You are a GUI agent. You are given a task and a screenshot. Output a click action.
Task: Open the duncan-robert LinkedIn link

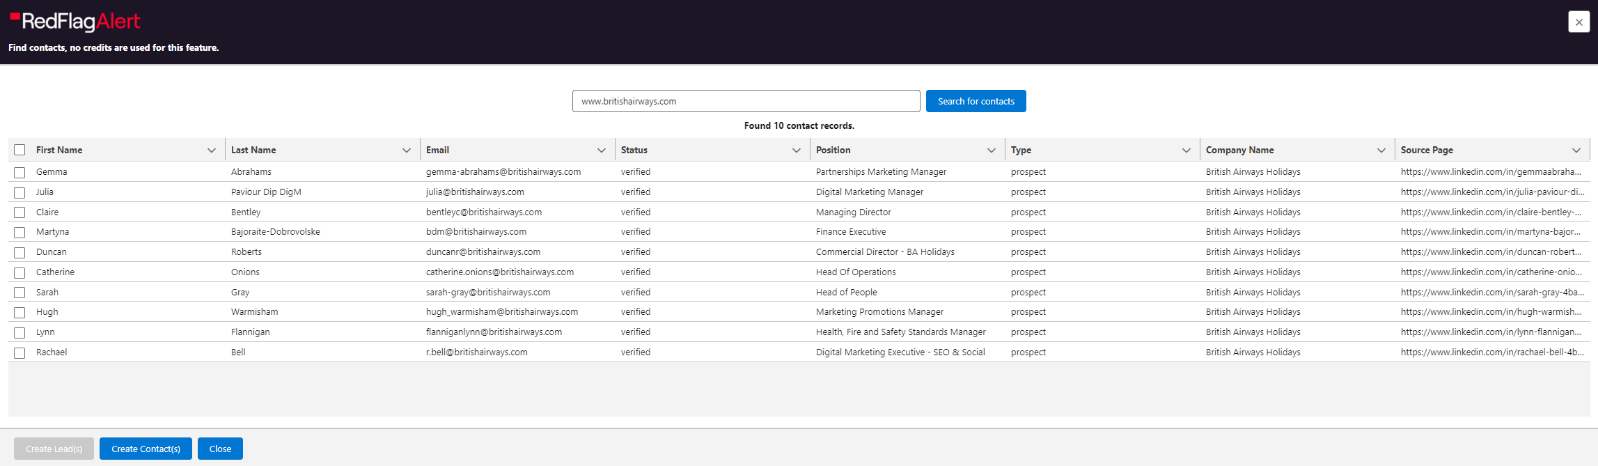coord(1491,252)
